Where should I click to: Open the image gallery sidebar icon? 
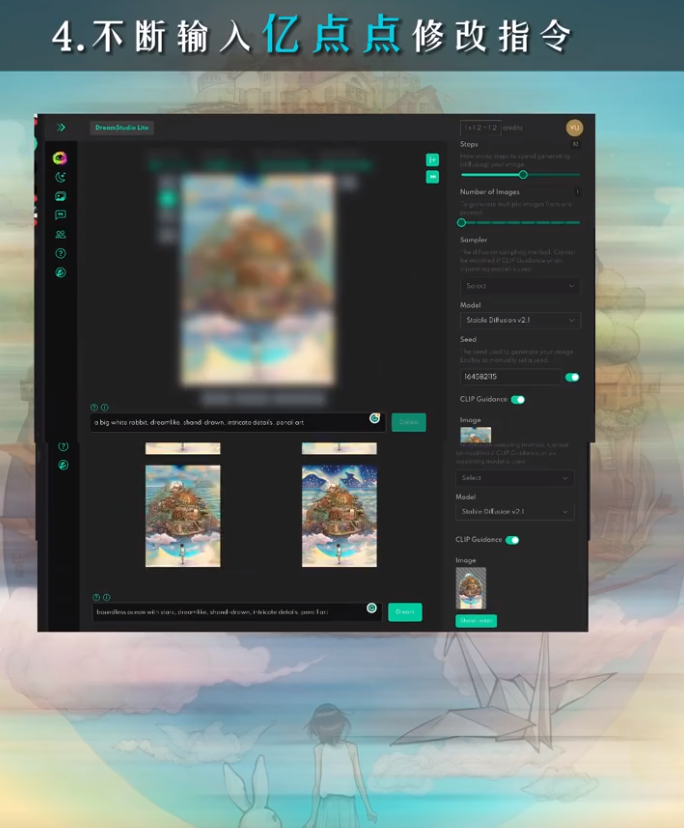pyautogui.click(x=60, y=196)
